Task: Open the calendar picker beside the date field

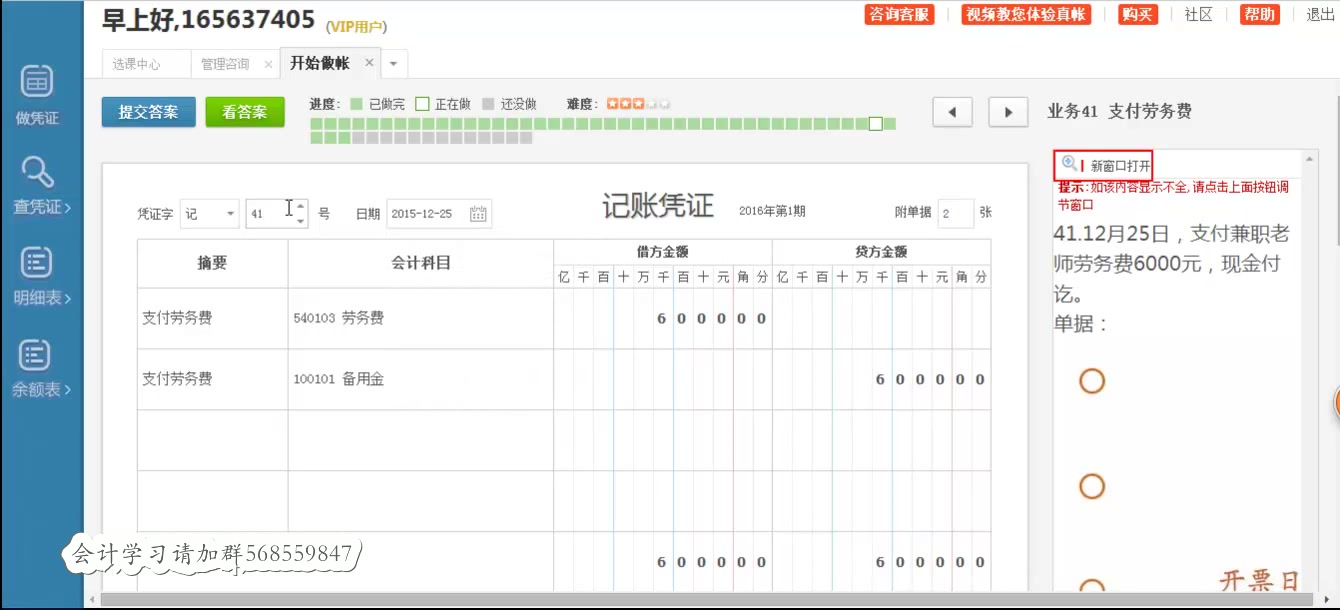Action: (x=477, y=213)
